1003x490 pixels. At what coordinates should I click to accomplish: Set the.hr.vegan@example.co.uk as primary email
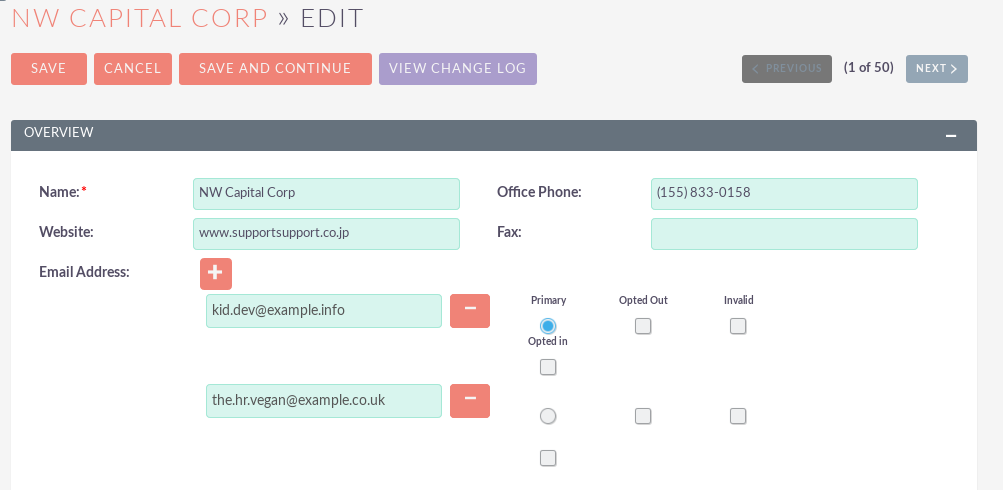548,416
